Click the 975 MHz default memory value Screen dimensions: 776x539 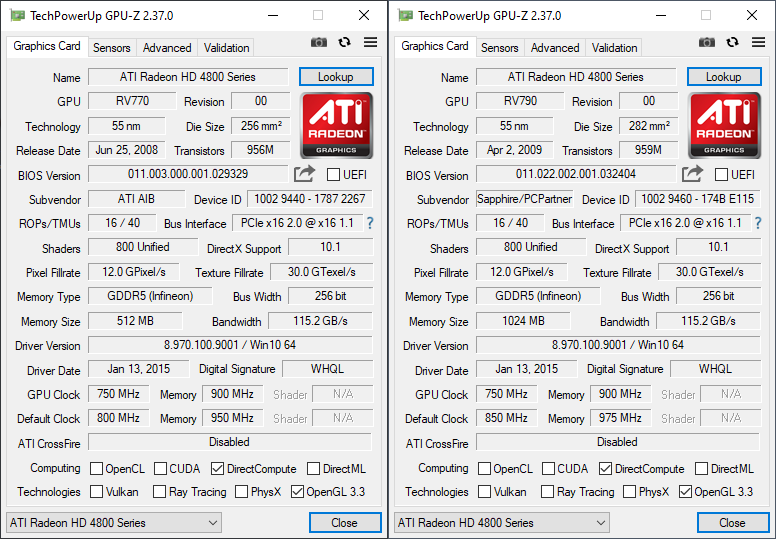(x=621, y=418)
